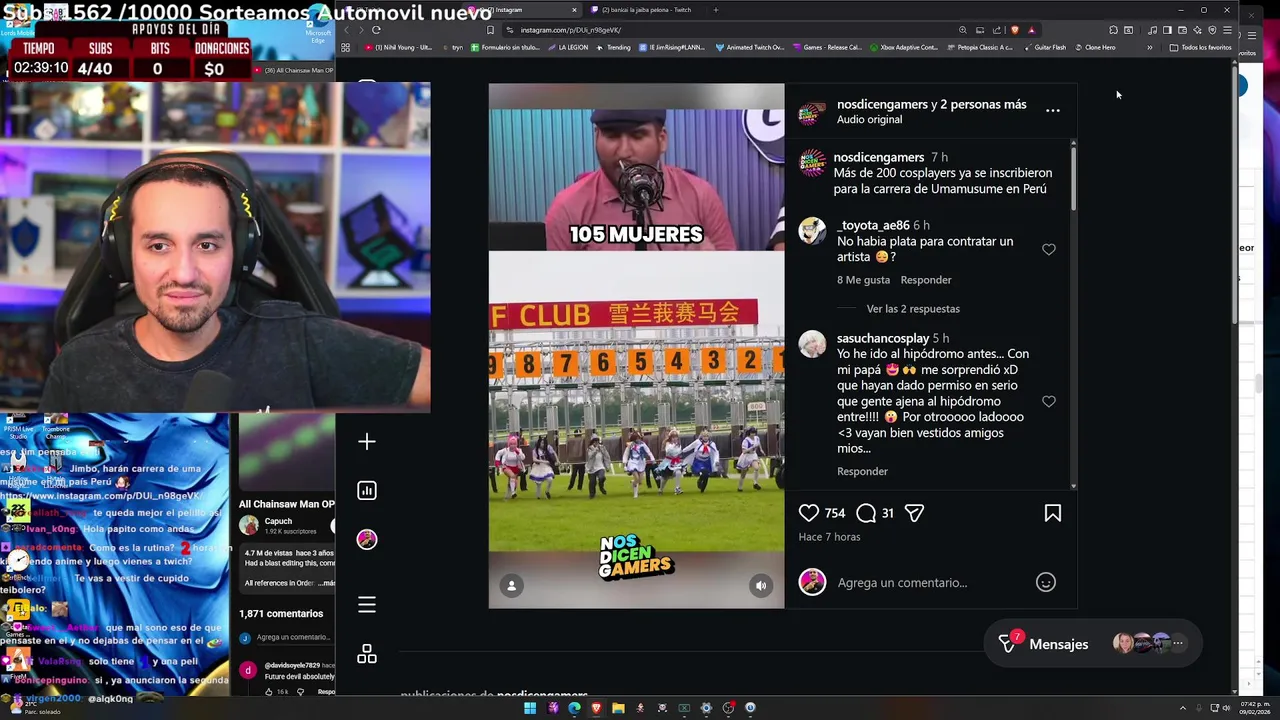Open the post's three-dot options menu
Viewport: 1280px width, 720px height.
tap(1053, 111)
